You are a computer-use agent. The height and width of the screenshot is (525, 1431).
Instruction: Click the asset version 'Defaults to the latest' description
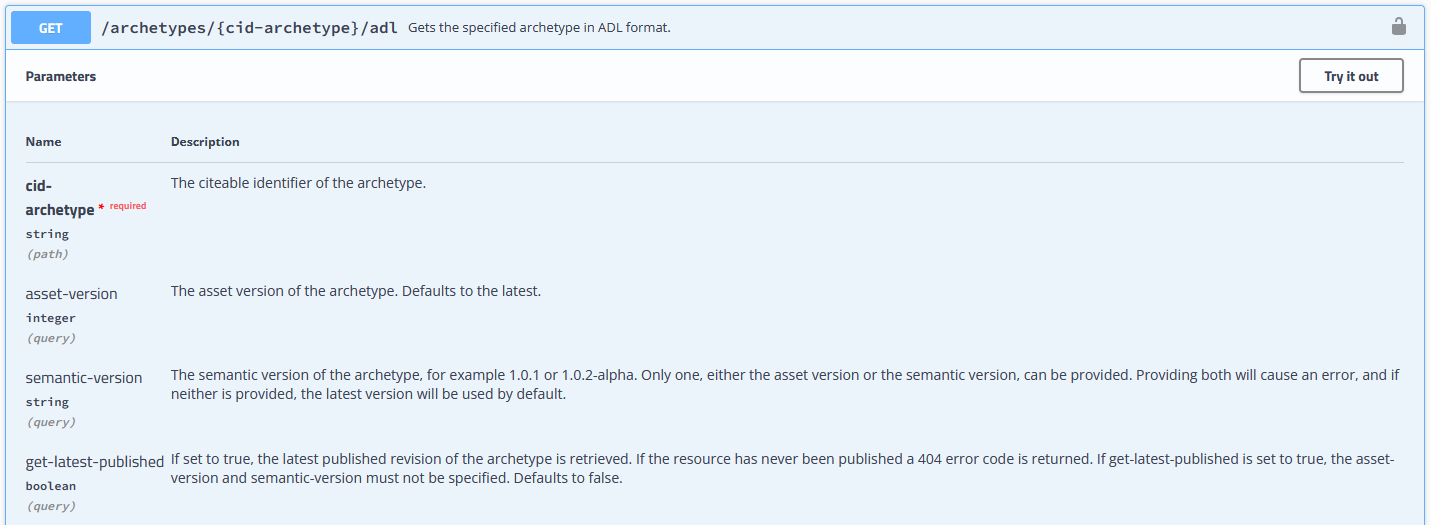[x=355, y=291]
